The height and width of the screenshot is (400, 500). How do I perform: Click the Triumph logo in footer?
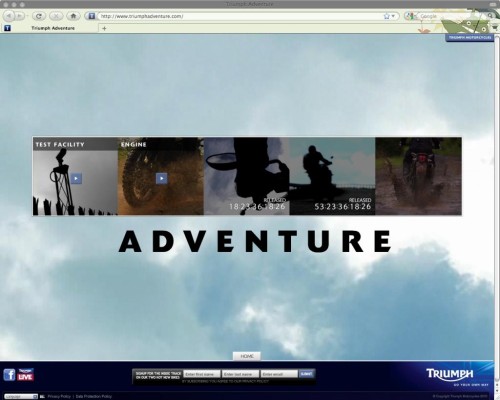click(449, 374)
